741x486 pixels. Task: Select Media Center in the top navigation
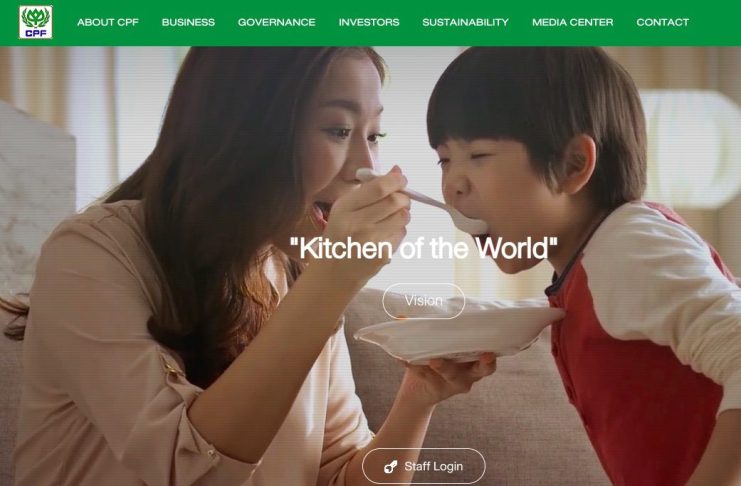573,22
